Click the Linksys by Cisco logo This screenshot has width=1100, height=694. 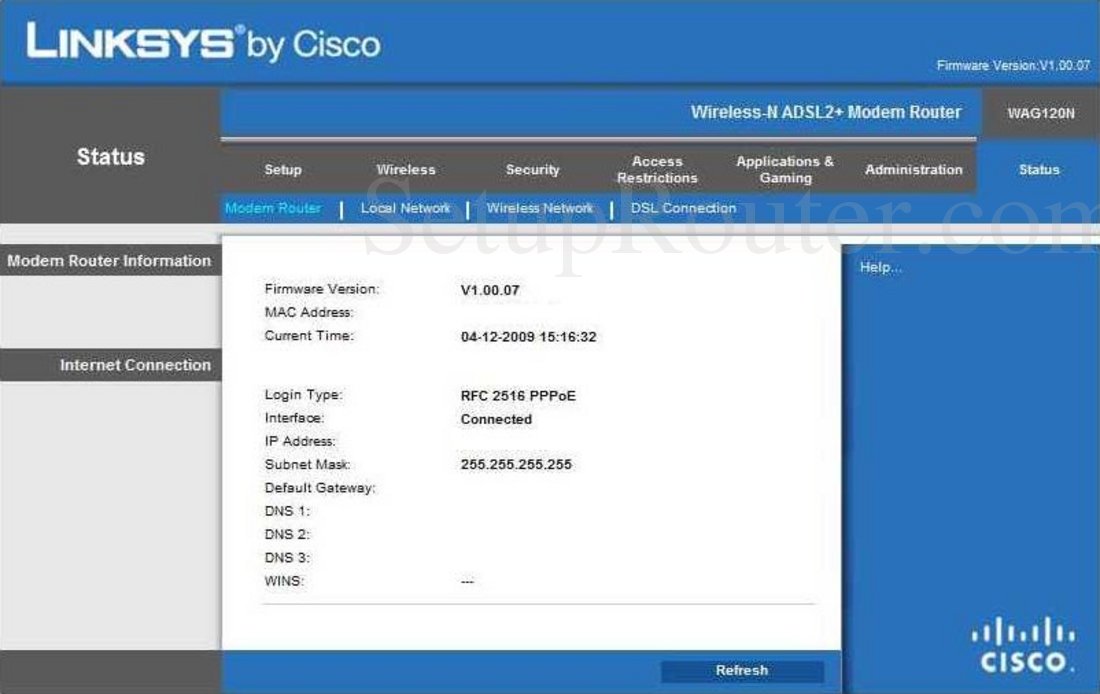pyautogui.click(x=200, y=42)
